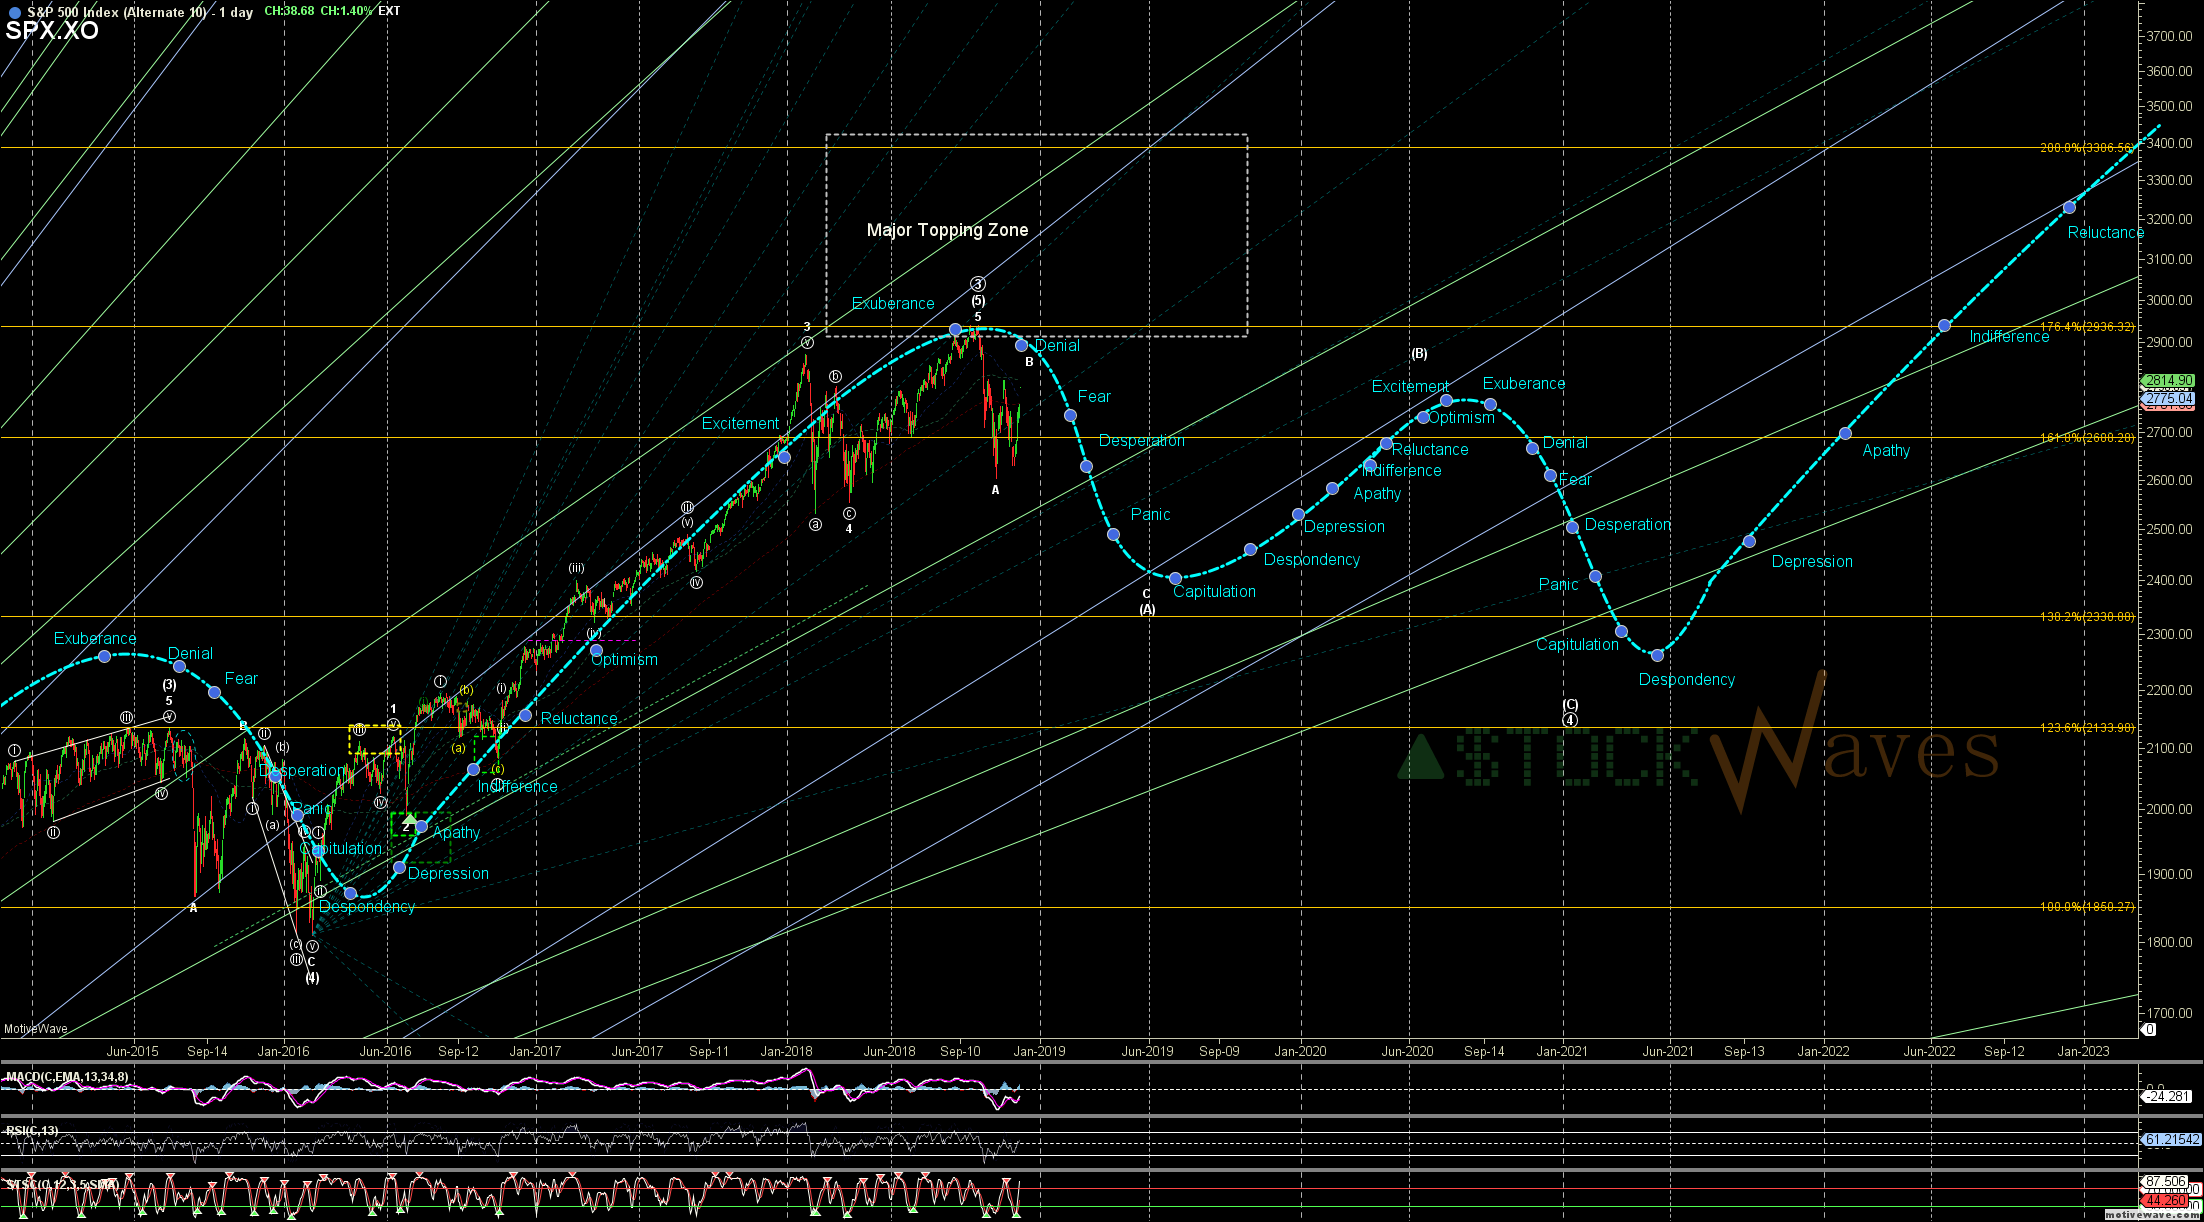
Task: Select the white (A) wave label
Action: (x=1147, y=609)
